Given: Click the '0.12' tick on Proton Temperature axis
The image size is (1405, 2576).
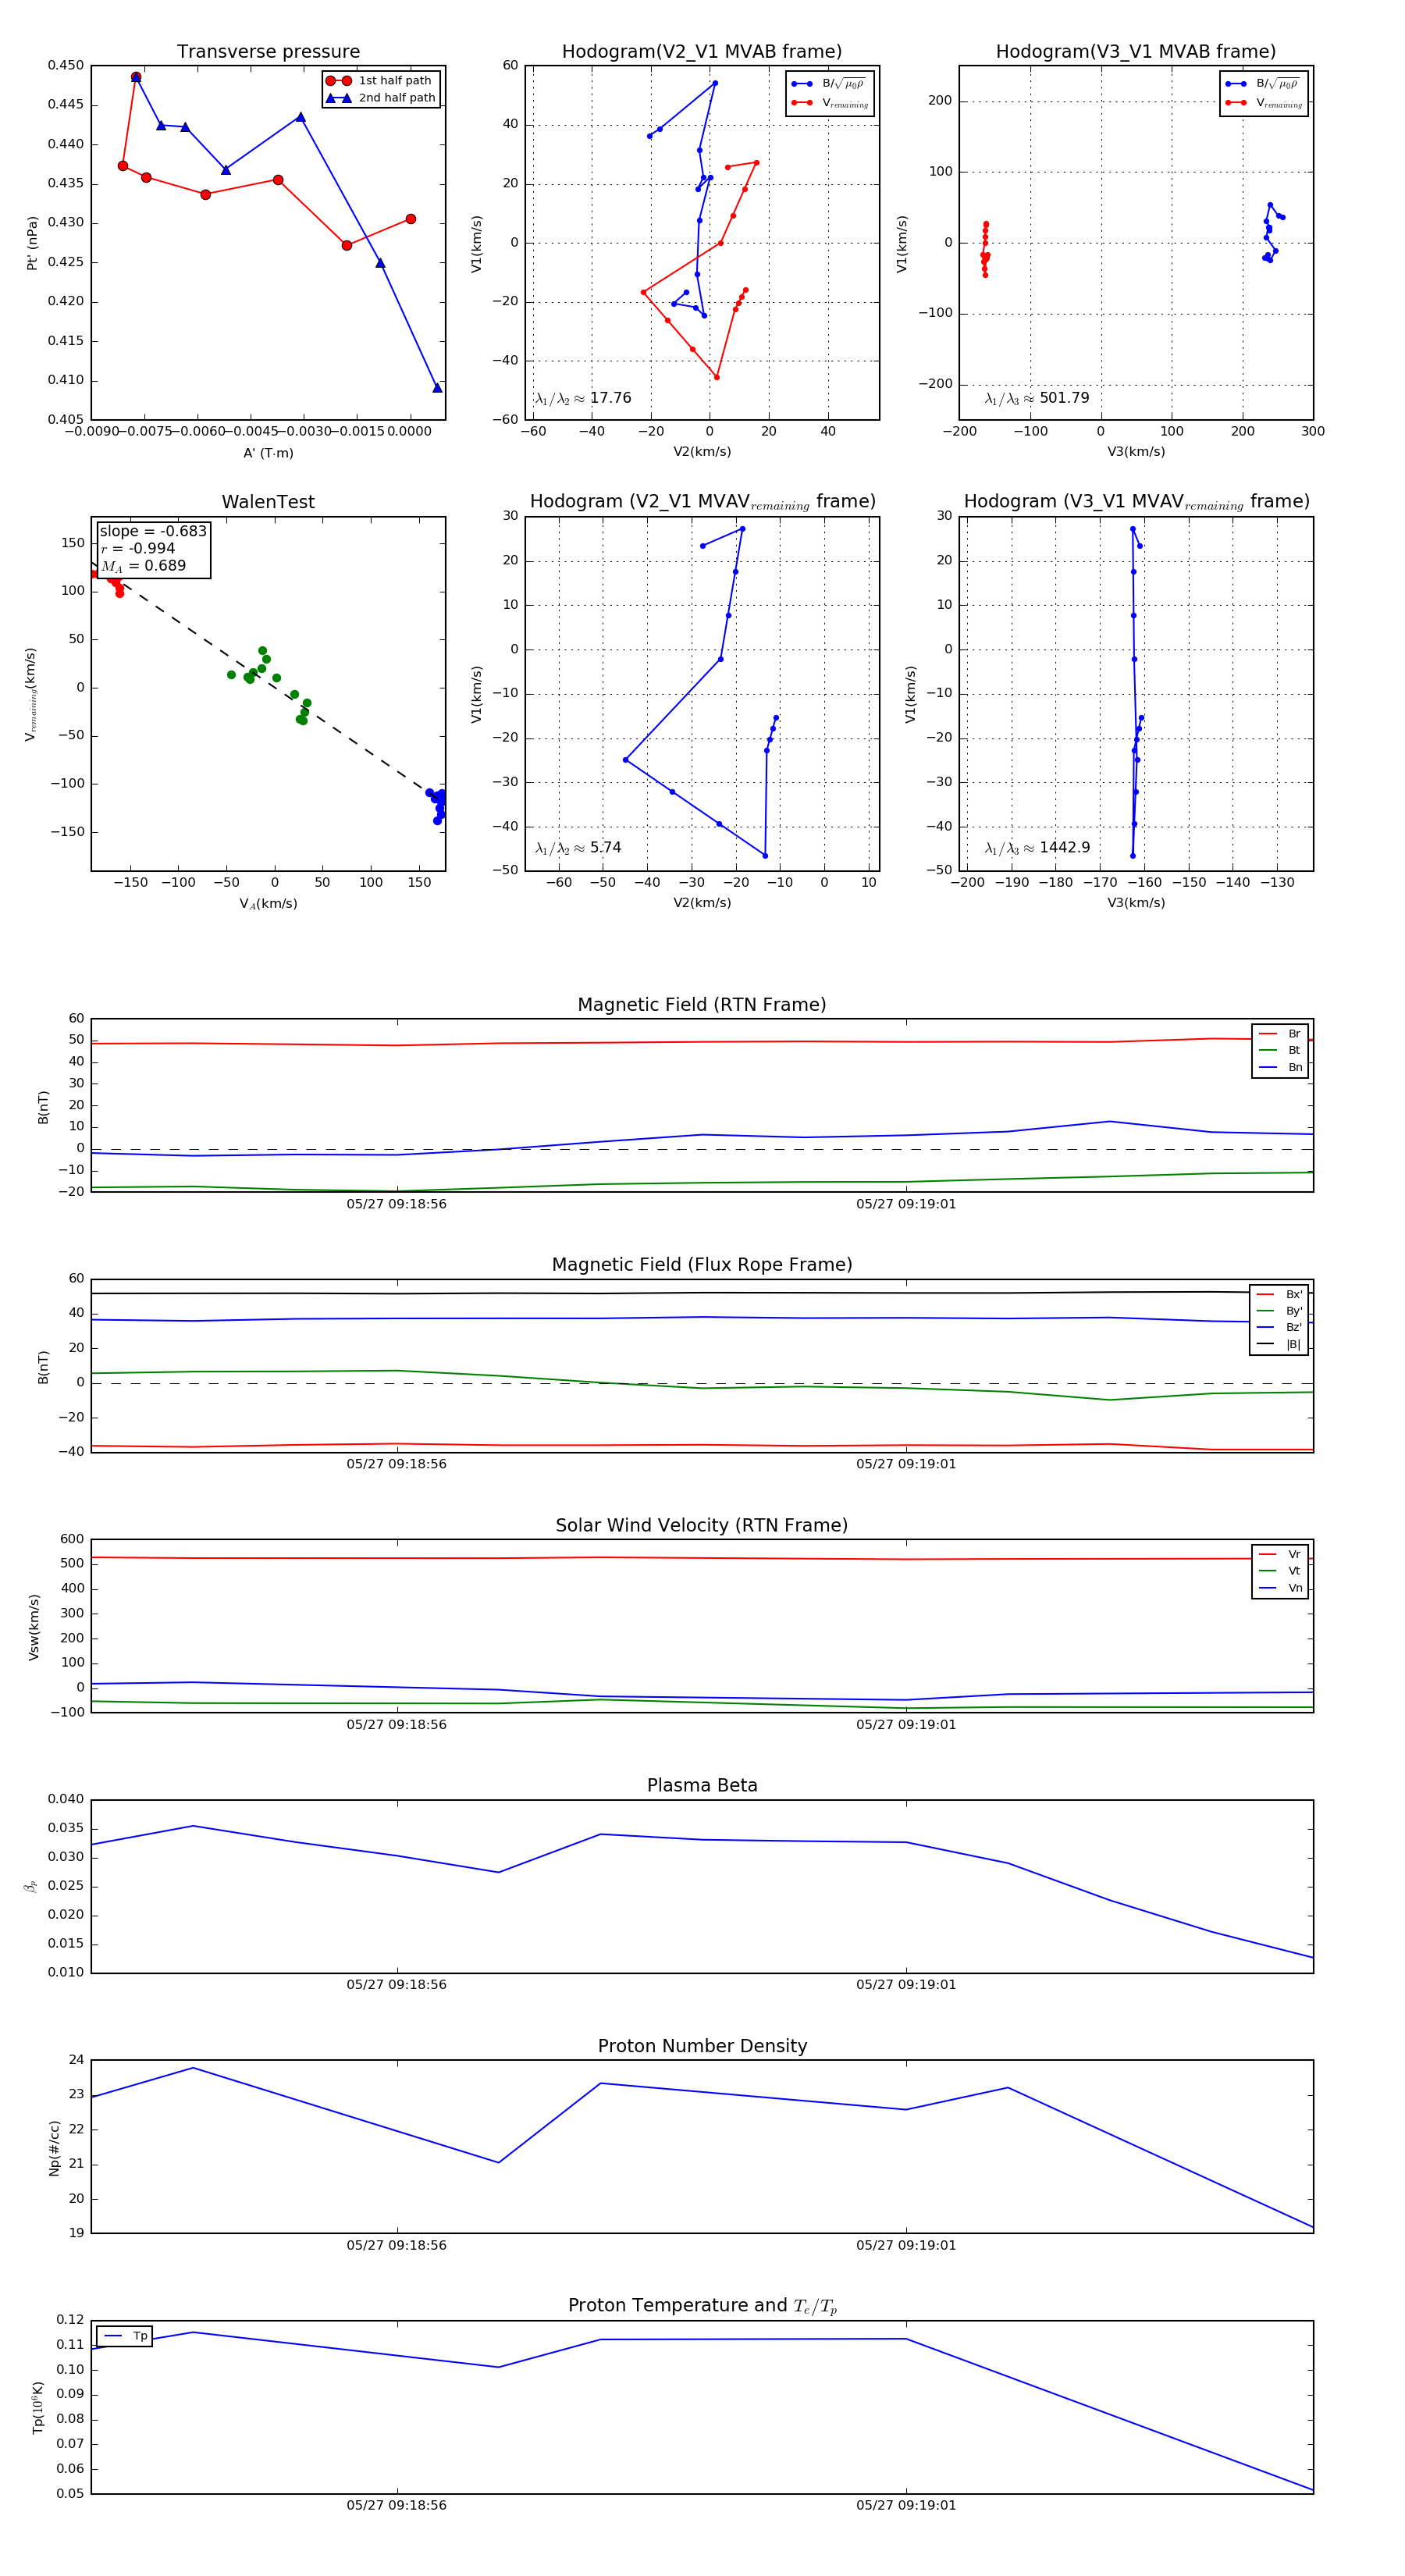Looking at the screenshot, I should [70, 2320].
